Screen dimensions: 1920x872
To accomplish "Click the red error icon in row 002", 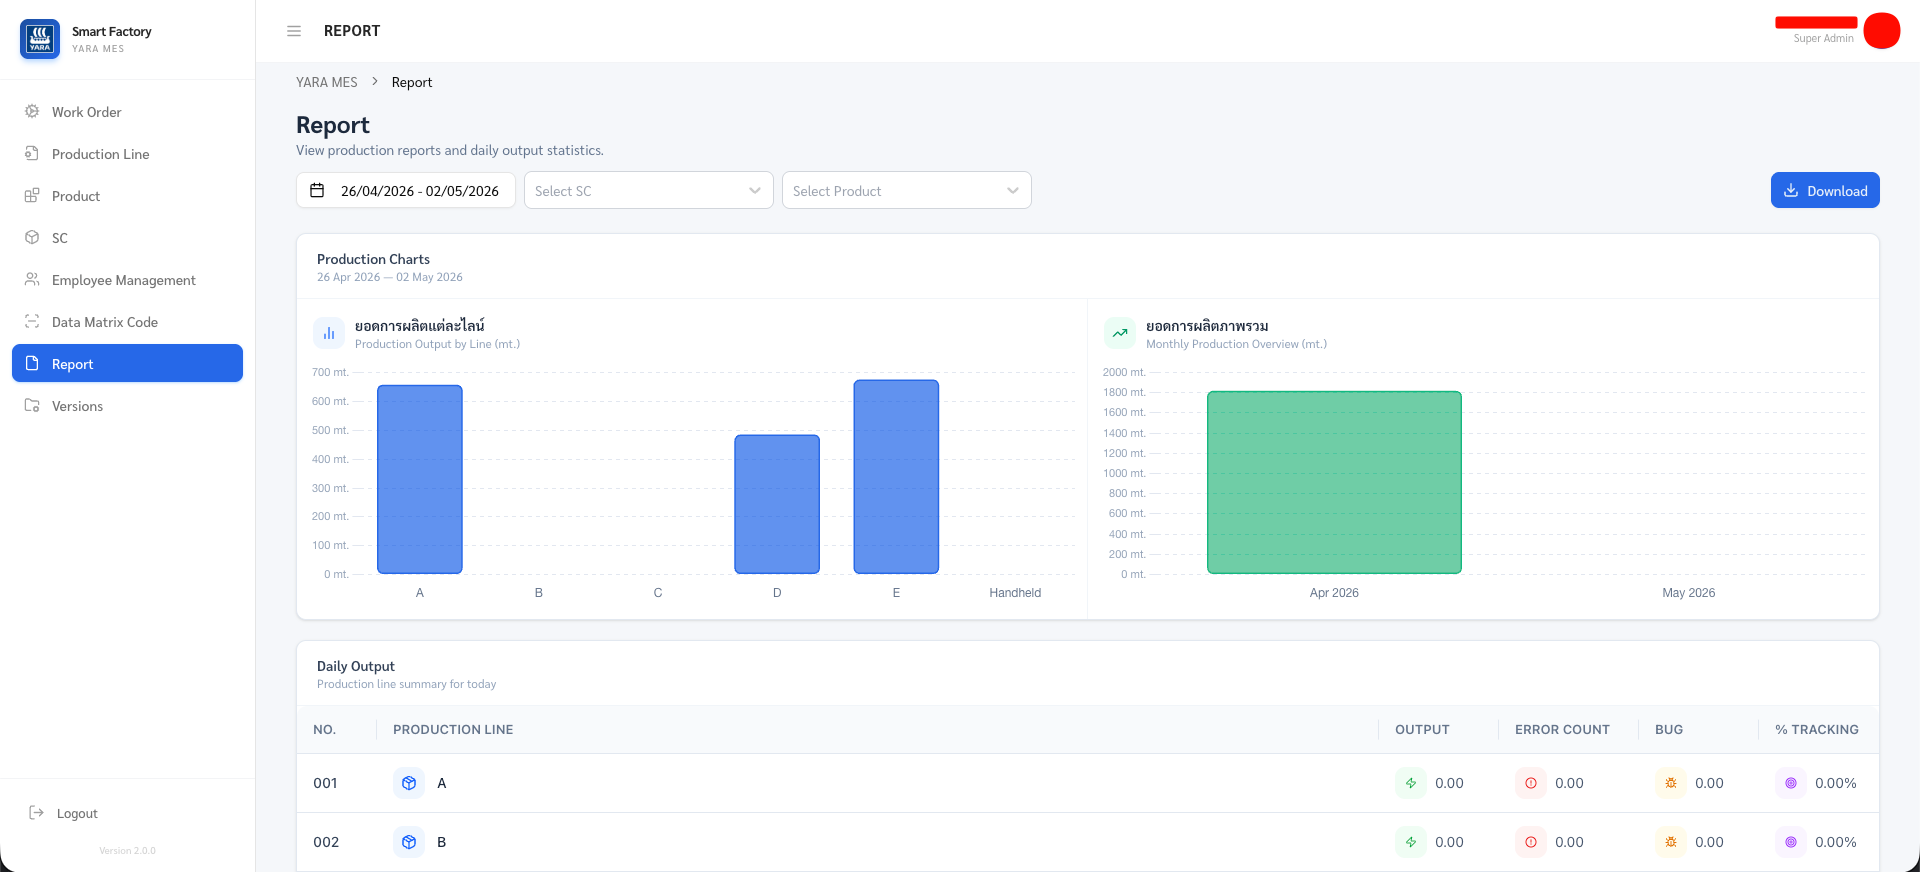I will (x=1531, y=842).
